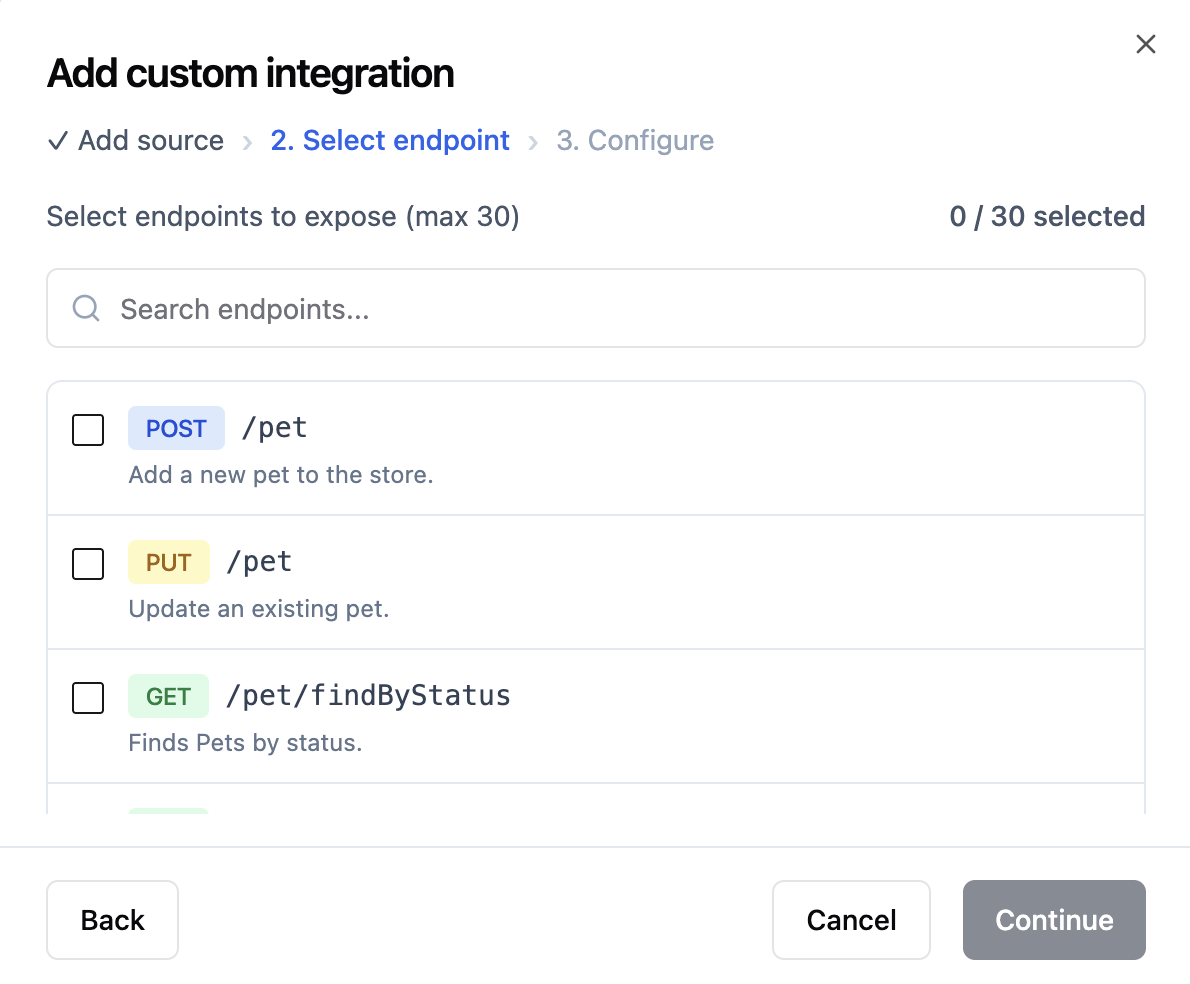This screenshot has width=1190, height=984.
Task: Check the checkbox for the POST /pet endpoint
Action: pyautogui.click(x=87, y=430)
